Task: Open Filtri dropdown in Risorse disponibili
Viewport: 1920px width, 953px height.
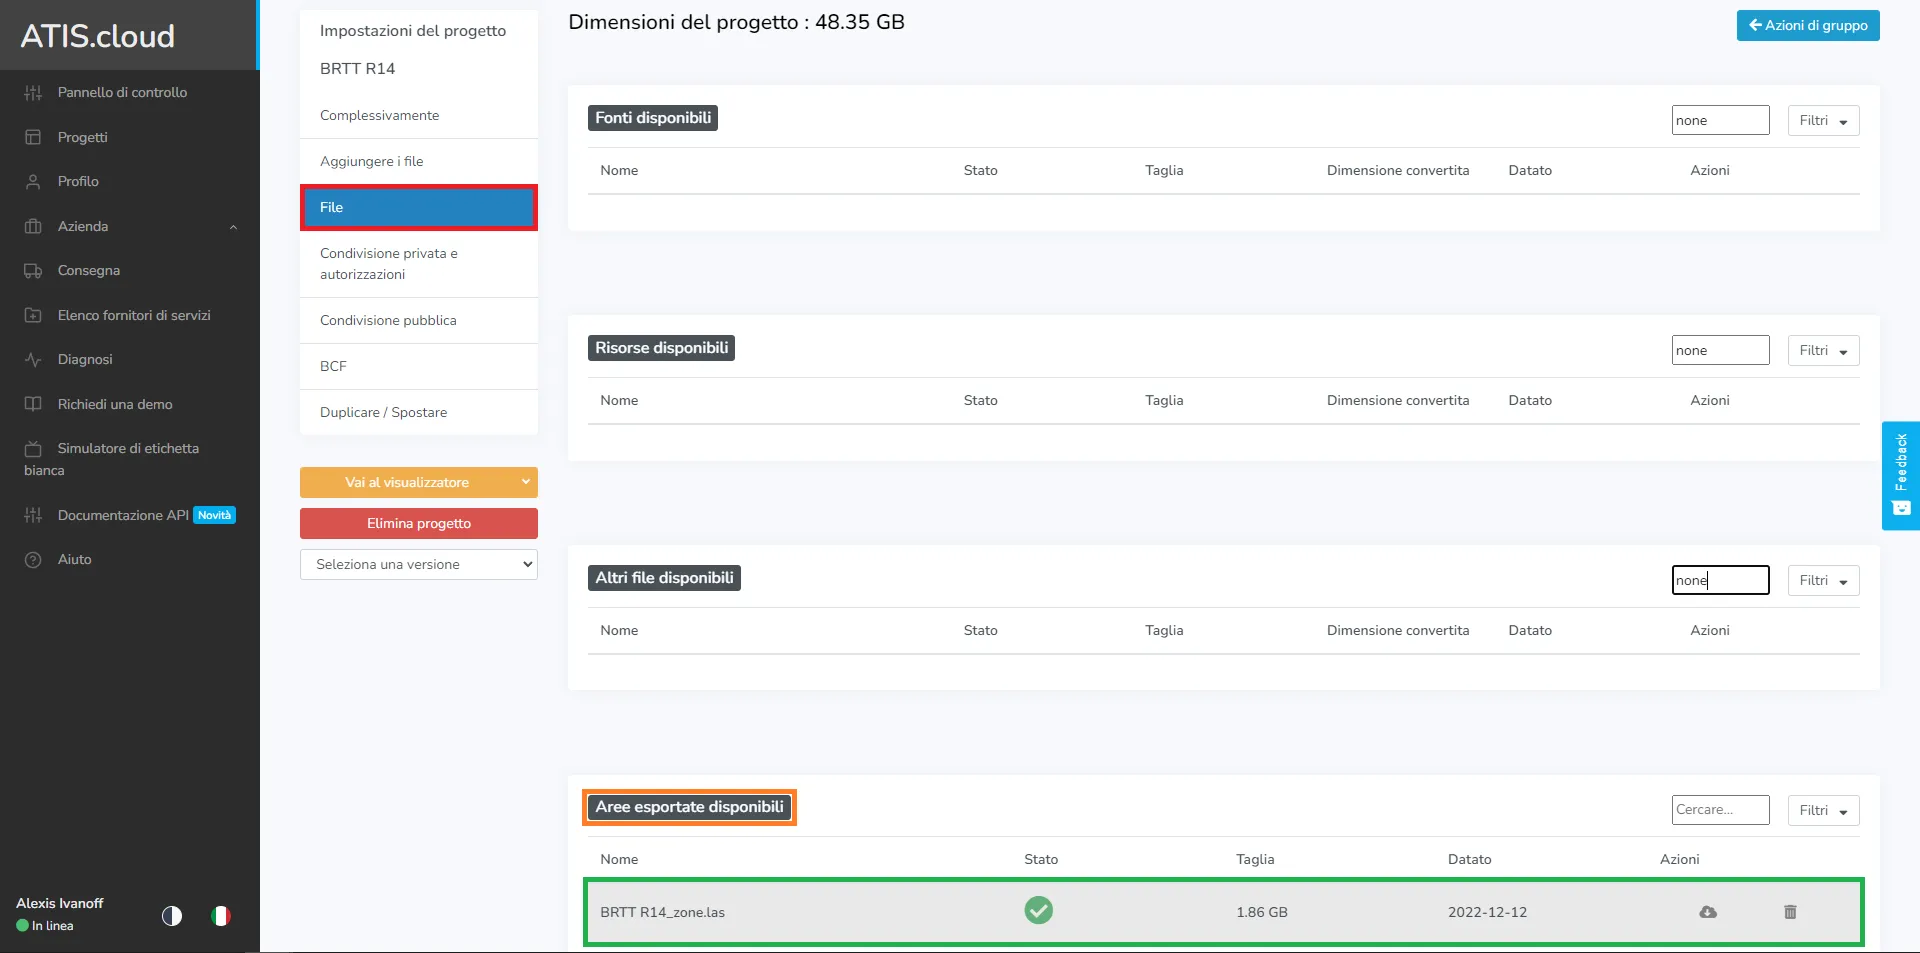Action: 1823,350
